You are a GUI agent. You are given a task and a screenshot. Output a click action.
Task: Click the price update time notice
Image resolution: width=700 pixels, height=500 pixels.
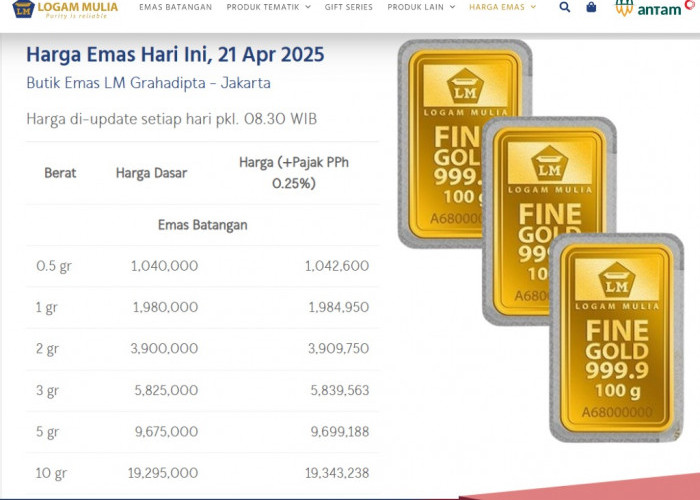pyautogui.click(x=171, y=119)
